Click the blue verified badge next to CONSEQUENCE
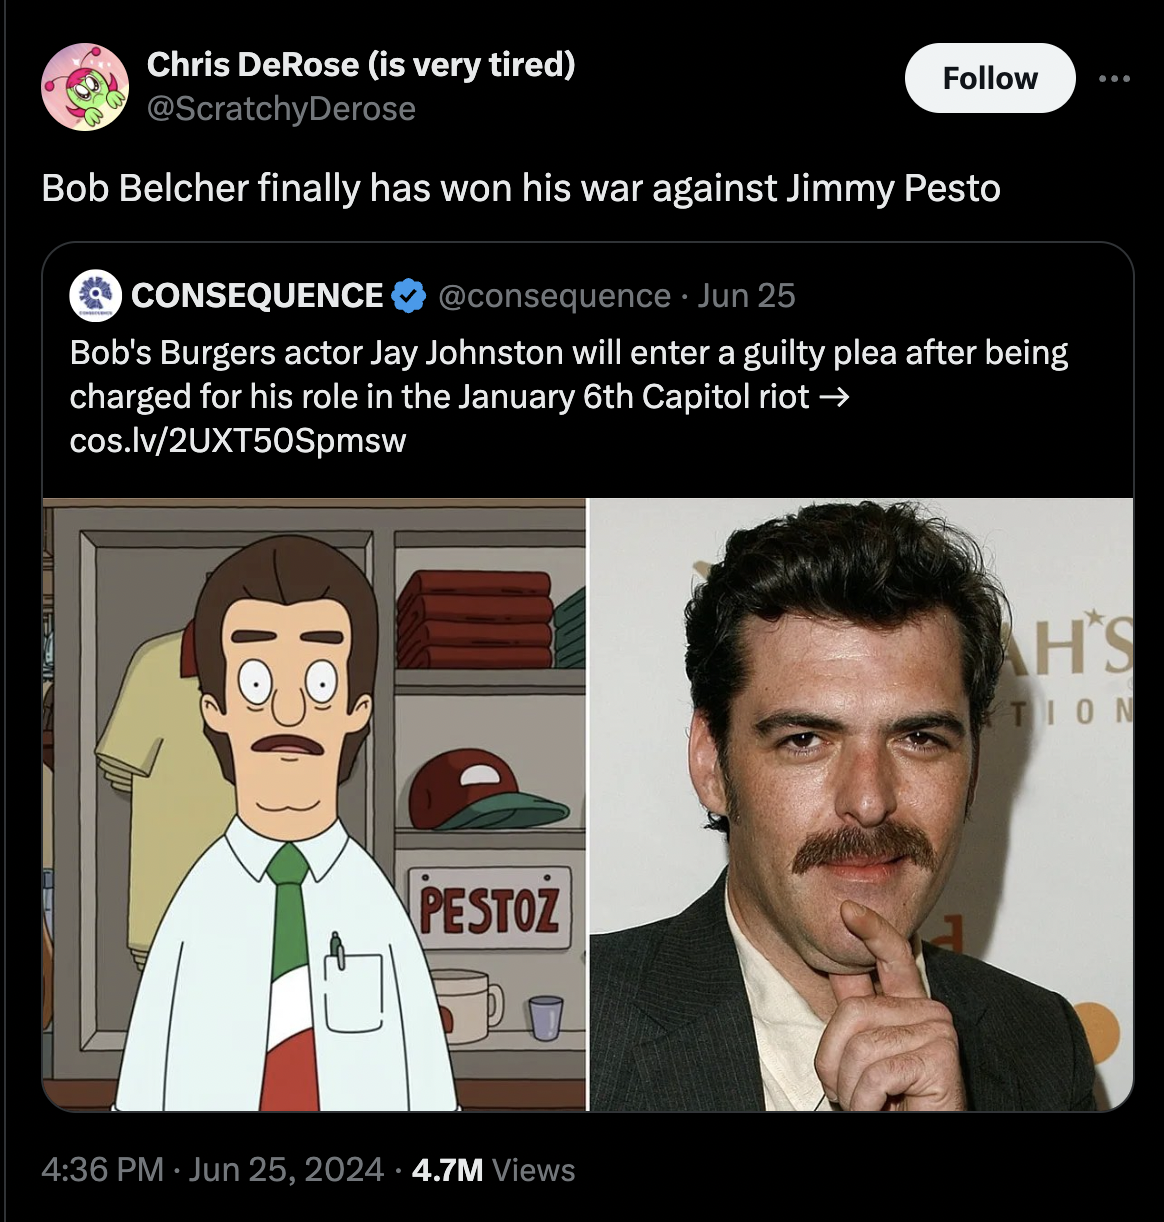This screenshot has width=1164, height=1222. click(406, 295)
